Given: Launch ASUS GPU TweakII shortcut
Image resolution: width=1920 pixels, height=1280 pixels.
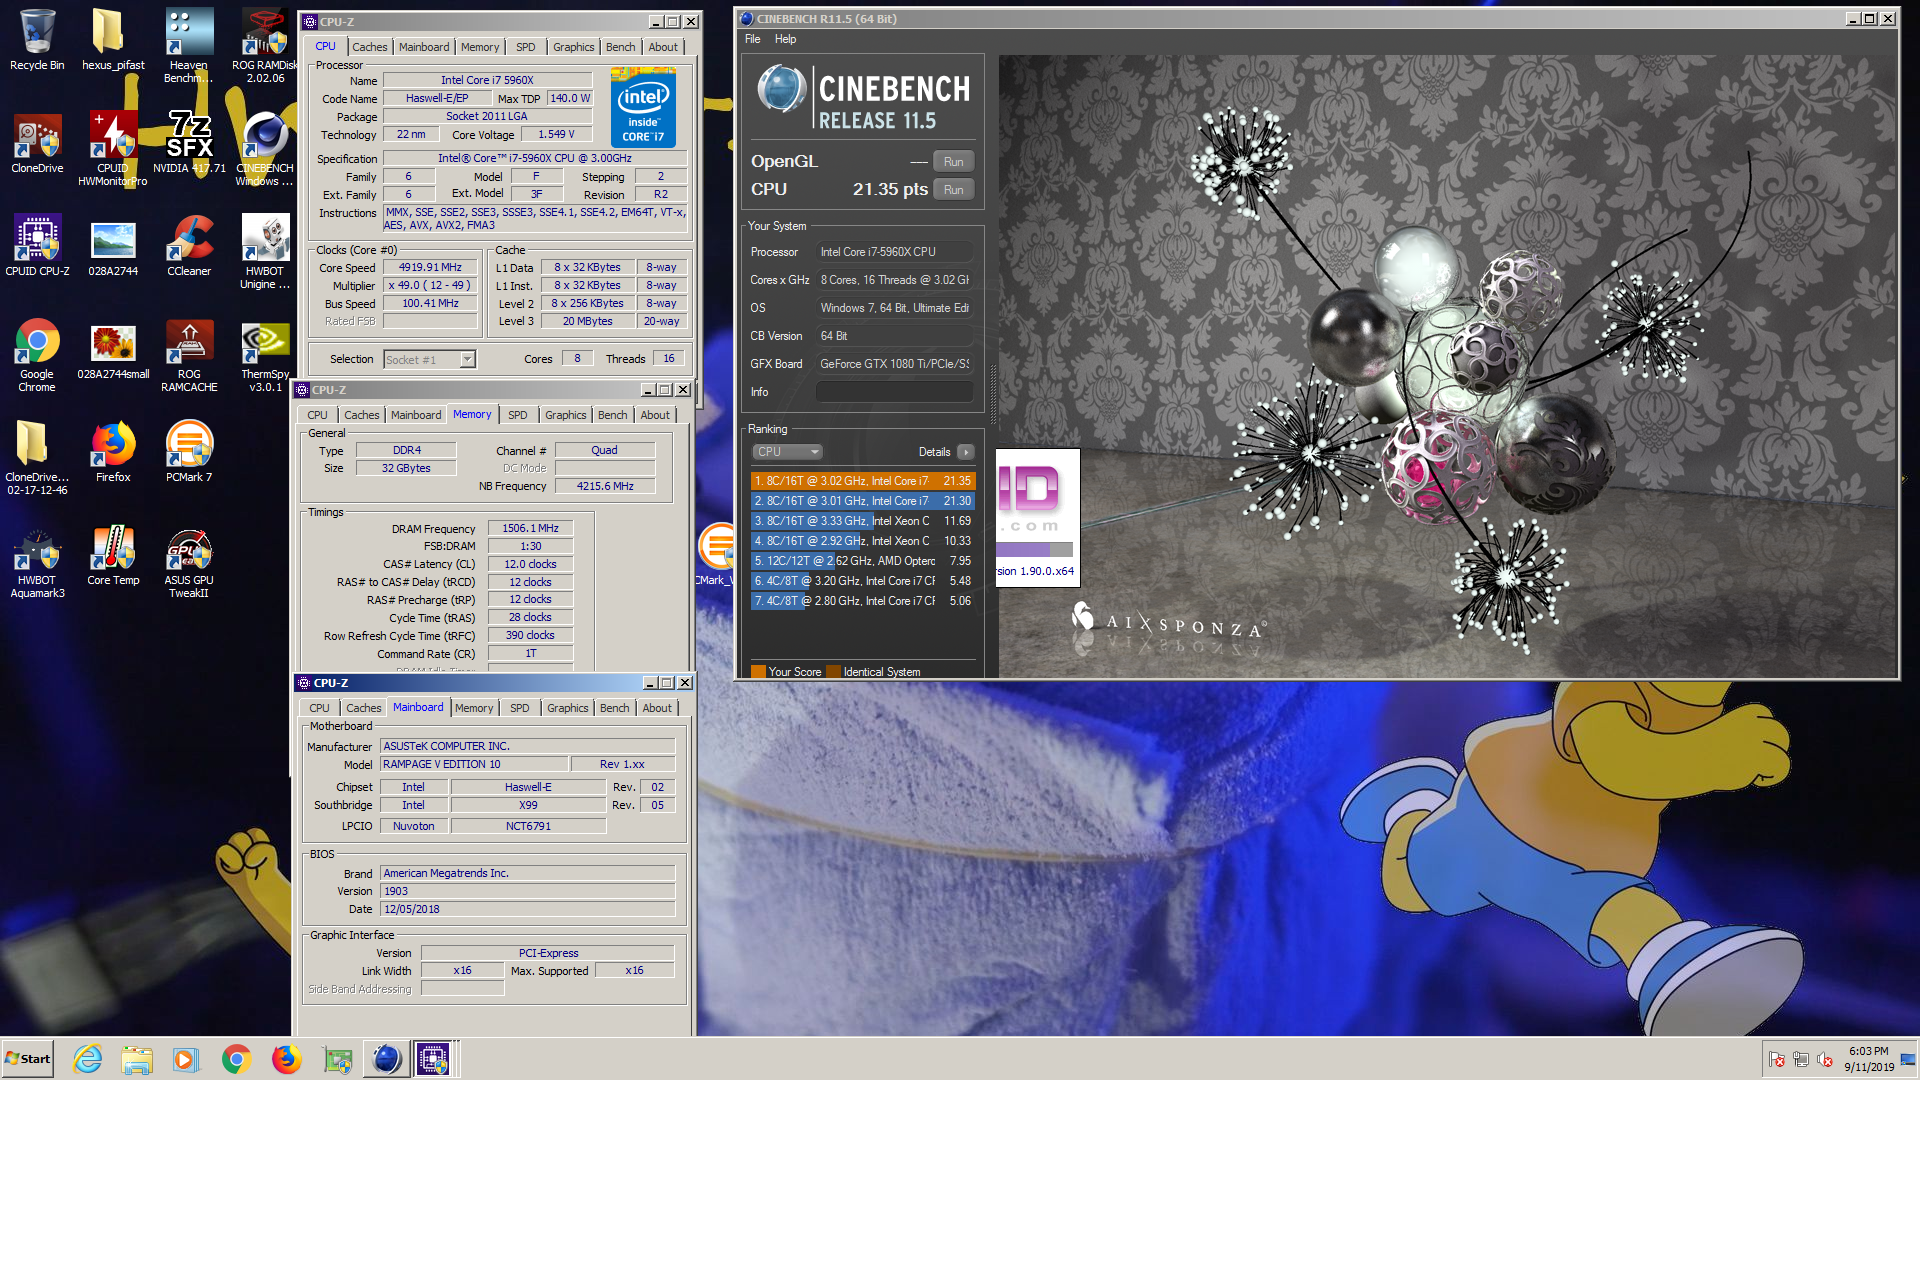Looking at the screenshot, I should point(189,563).
